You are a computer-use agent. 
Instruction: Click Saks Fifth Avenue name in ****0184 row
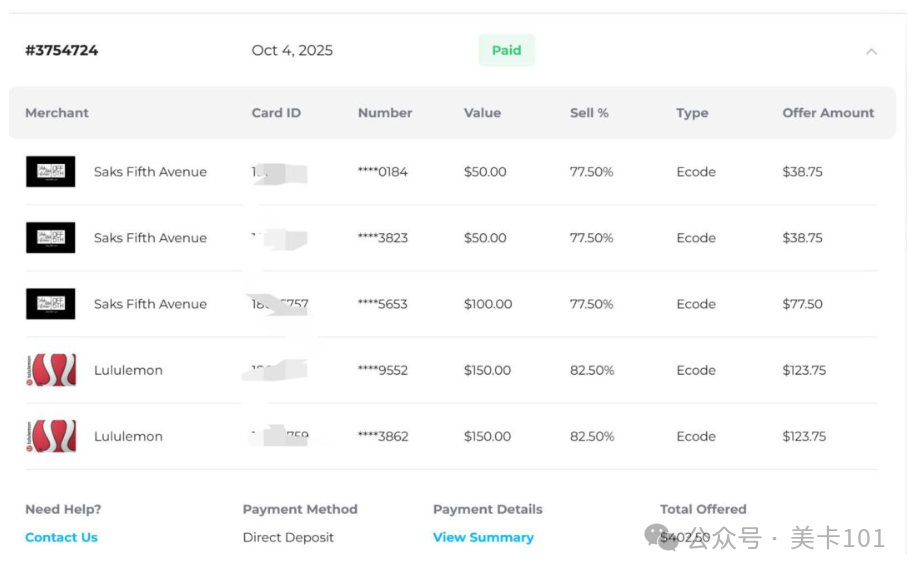(x=150, y=172)
